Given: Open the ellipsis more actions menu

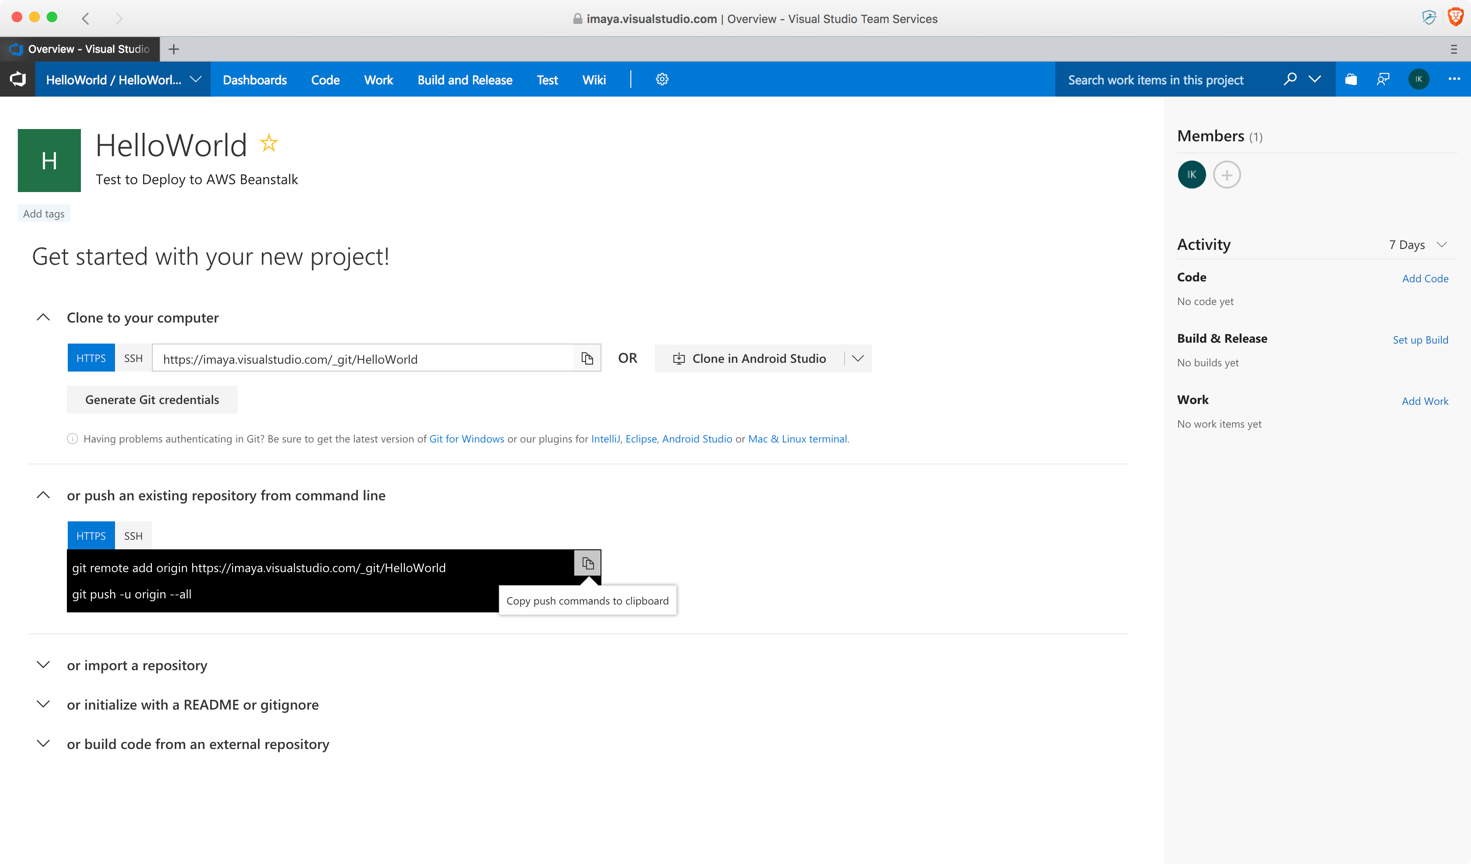Looking at the screenshot, I should (x=1454, y=79).
